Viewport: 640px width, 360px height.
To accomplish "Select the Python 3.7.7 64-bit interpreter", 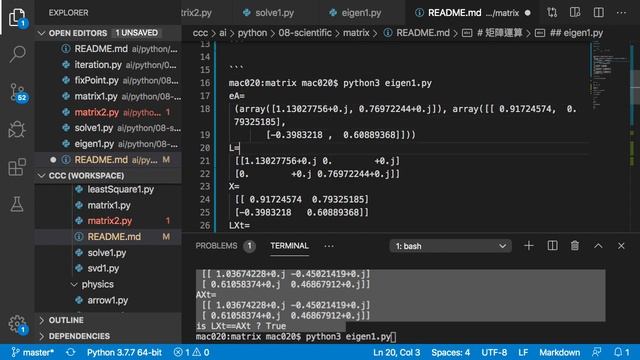I will [124, 352].
